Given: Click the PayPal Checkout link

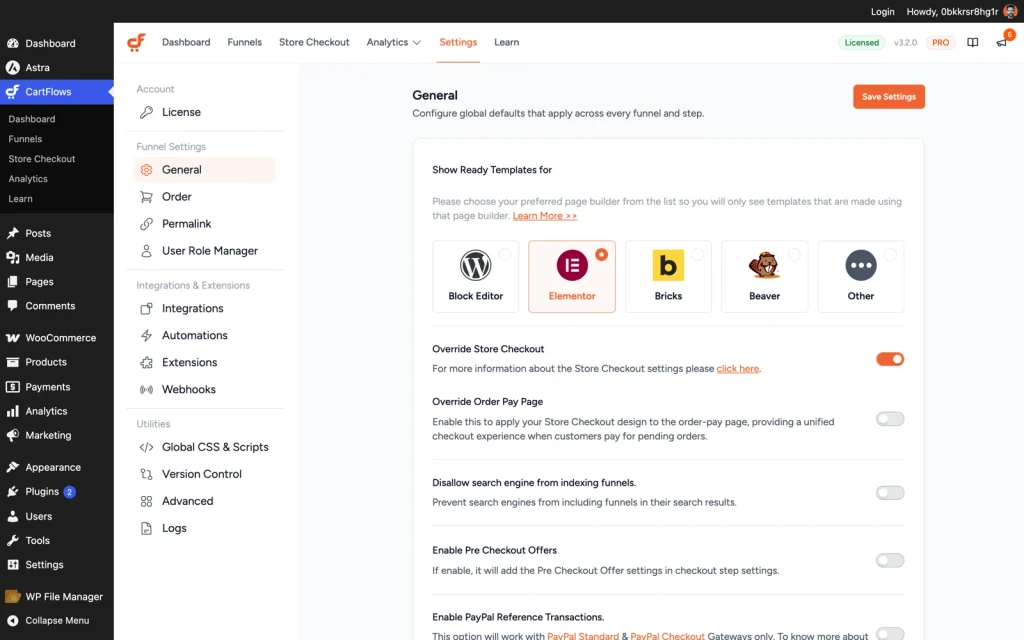Looking at the screenshot, I should (667, 635).
